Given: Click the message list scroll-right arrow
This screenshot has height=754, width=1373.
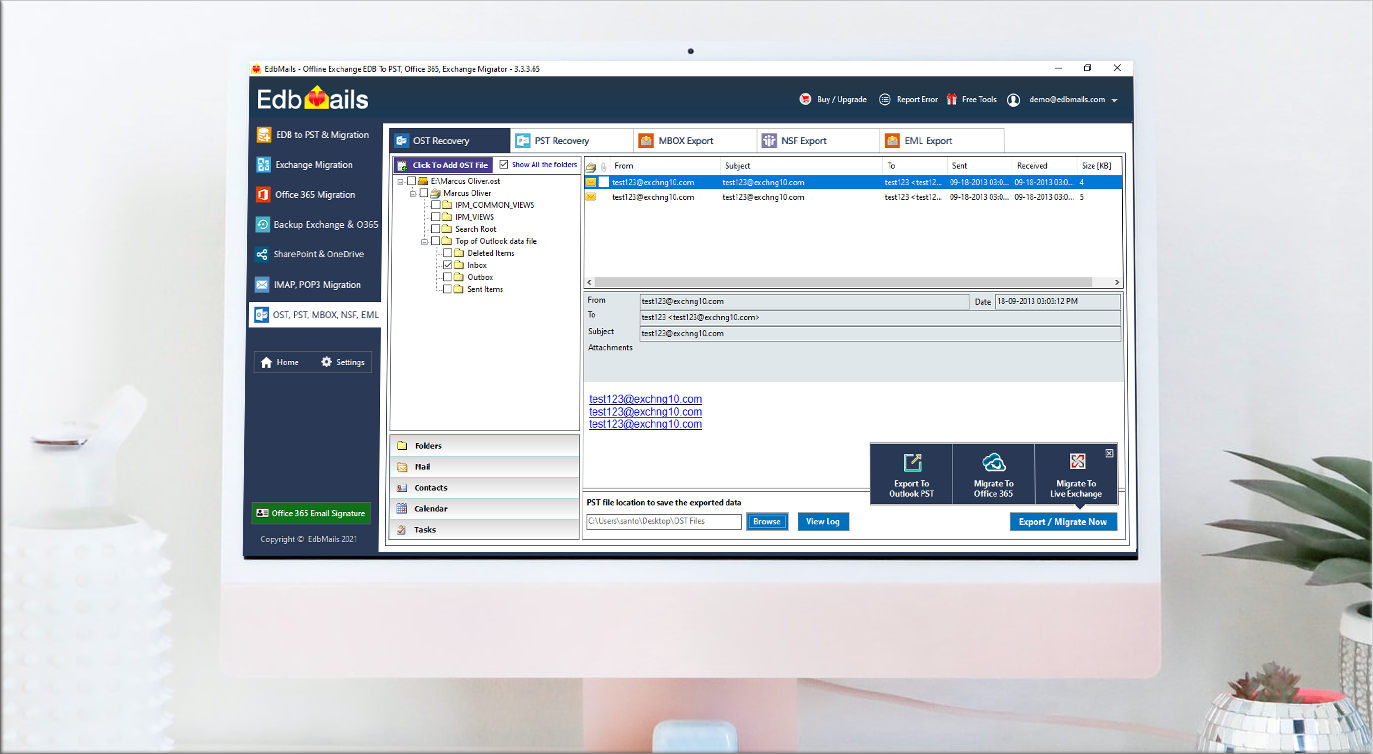Looking at the screenshot, I should [x=1117, y=283].
